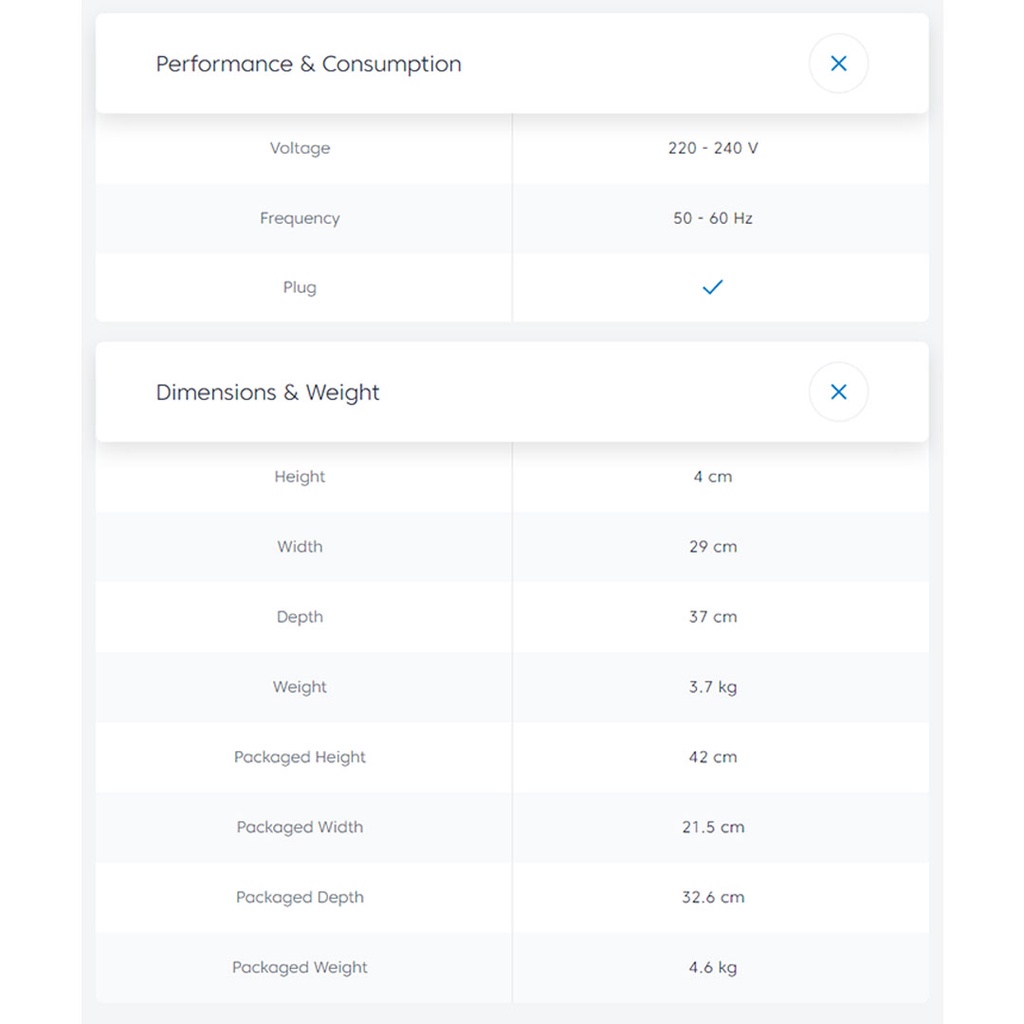This screenshot has height=1024, width=1024.
Task: Click the Dimensions & Weight heading text
Action: pos(267,392)
